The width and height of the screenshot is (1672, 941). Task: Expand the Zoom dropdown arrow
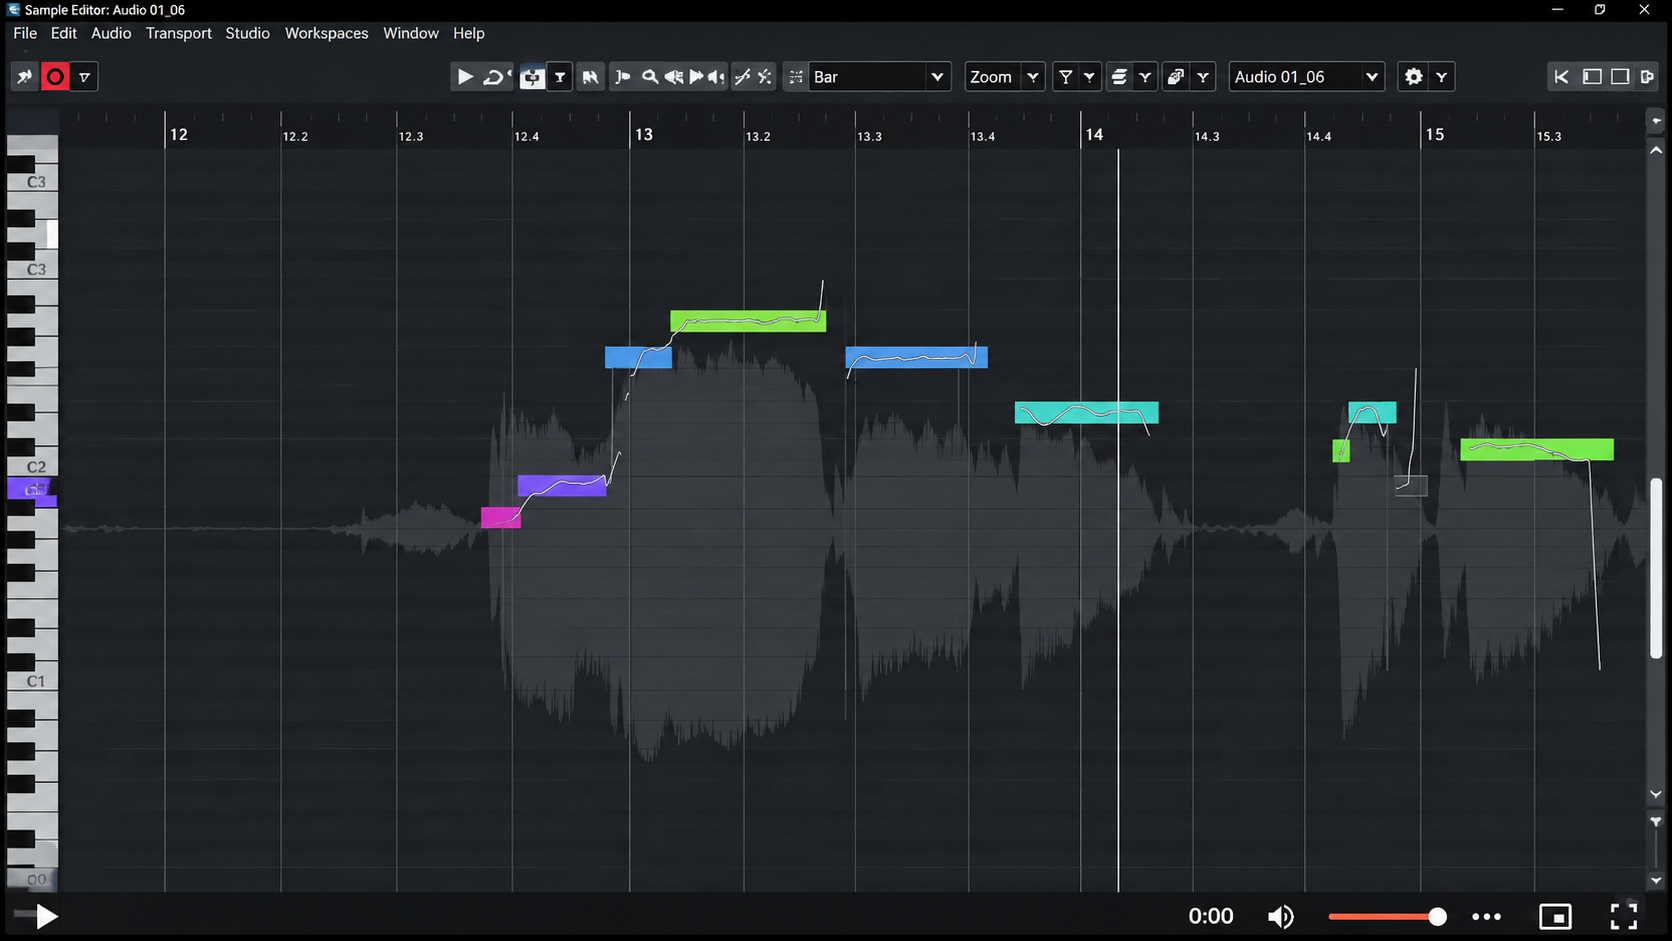click(1033, 77)
